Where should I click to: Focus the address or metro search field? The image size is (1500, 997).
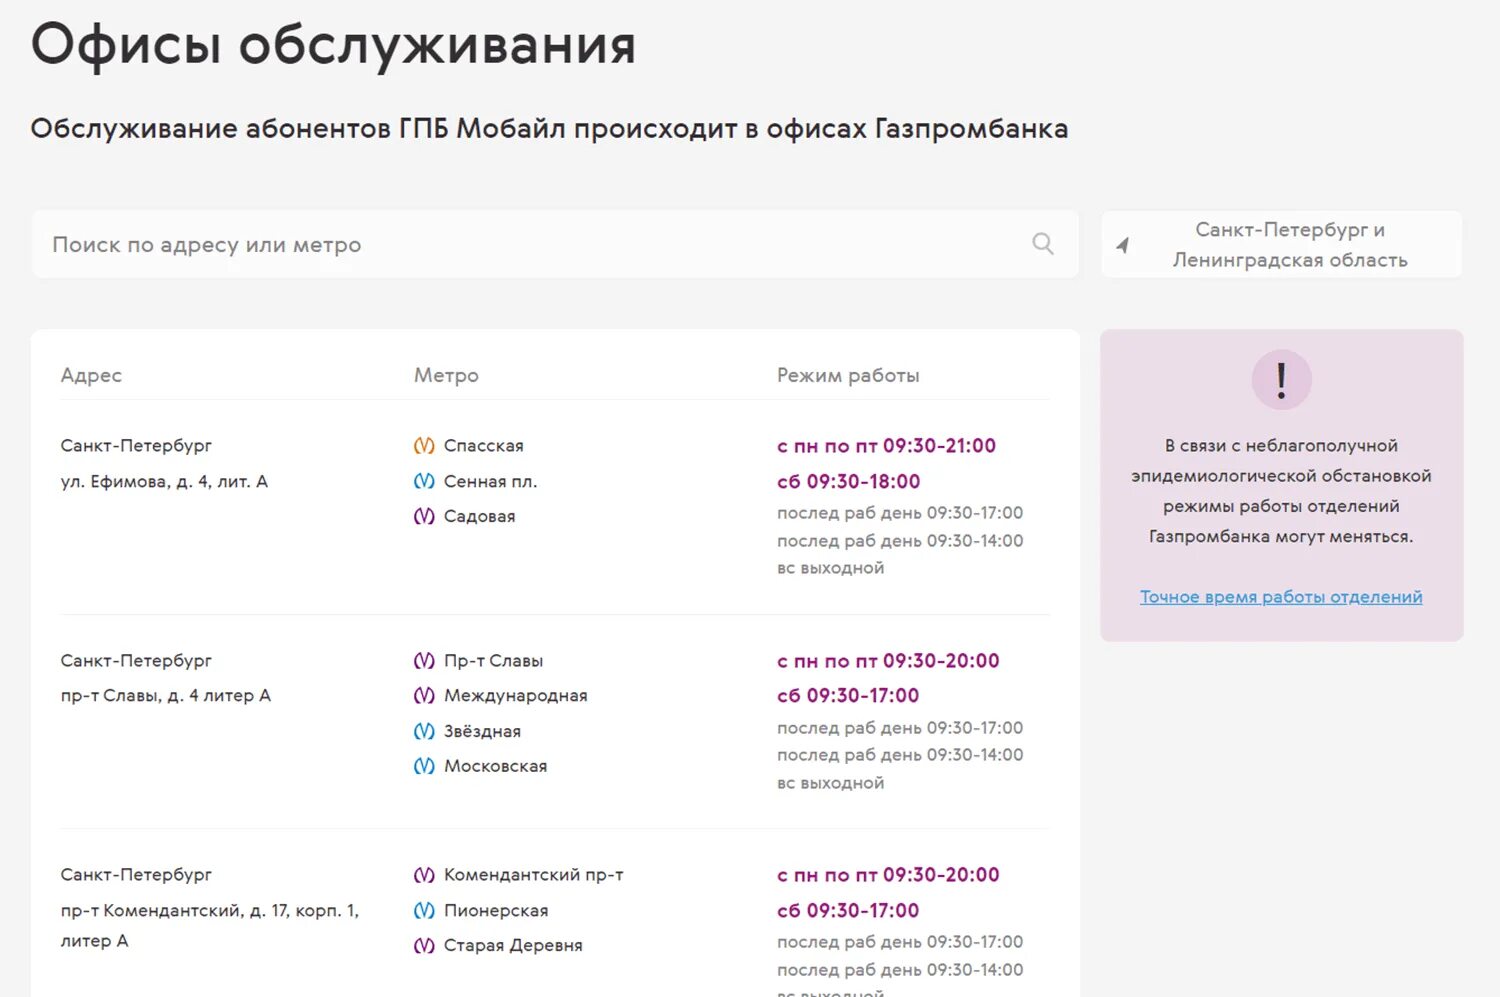click(555, 244)
